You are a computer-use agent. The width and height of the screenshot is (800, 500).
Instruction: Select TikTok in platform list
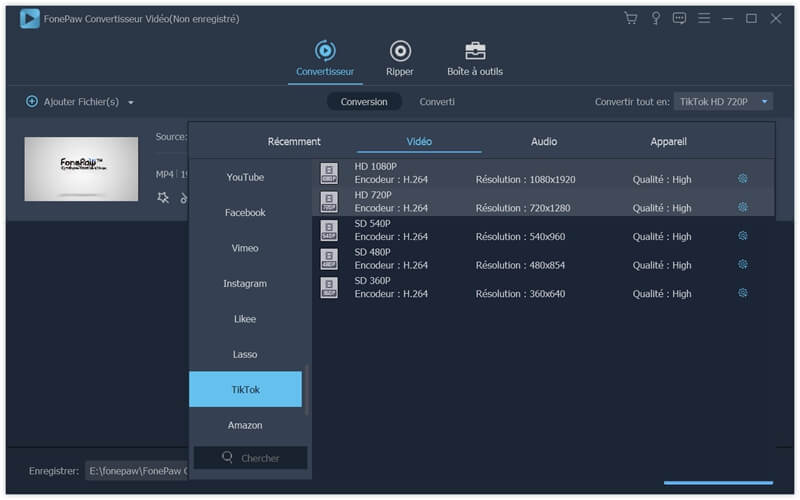245,389
